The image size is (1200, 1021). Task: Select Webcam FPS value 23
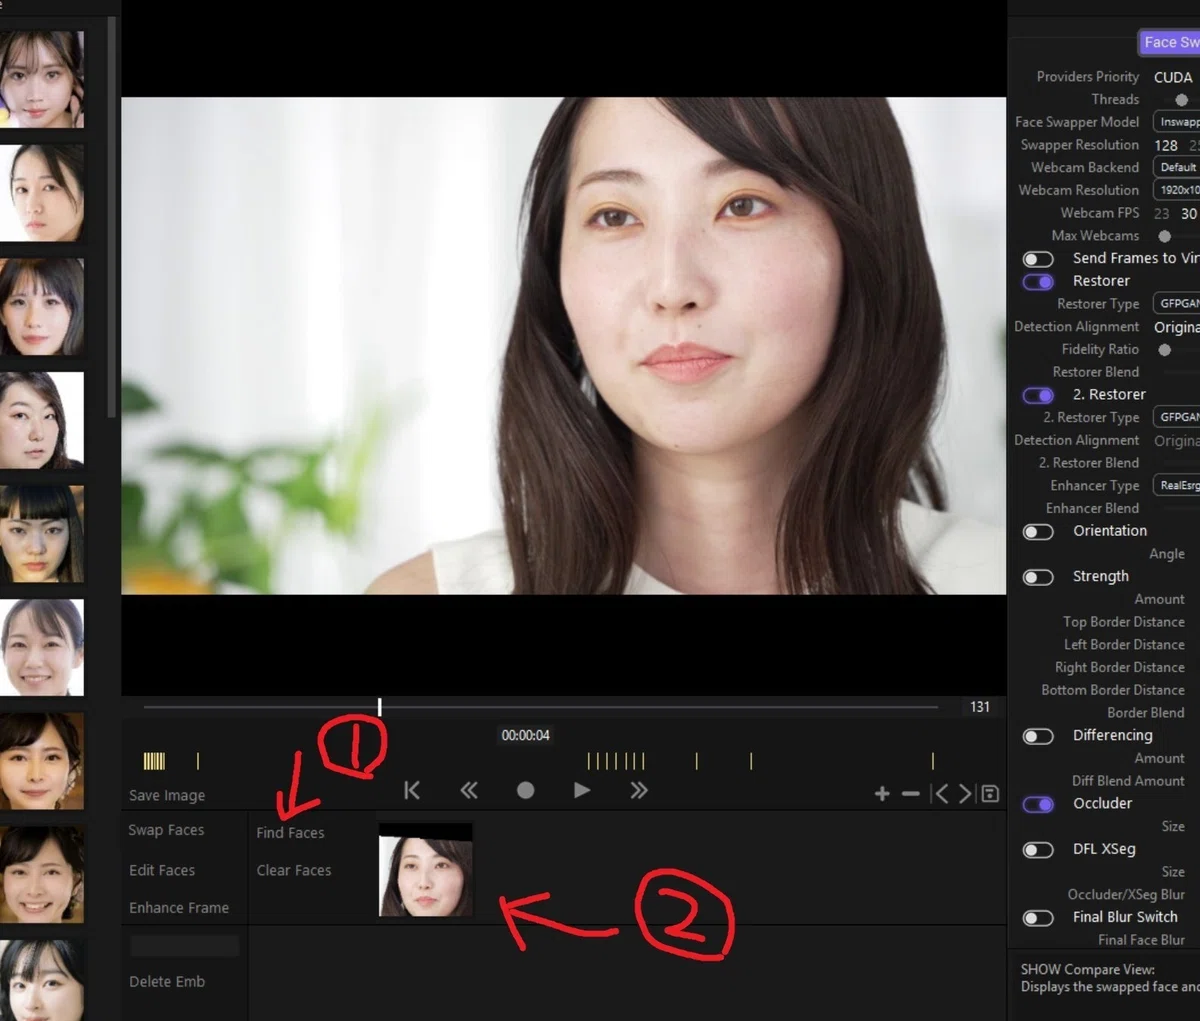[x=1161, y=213]
